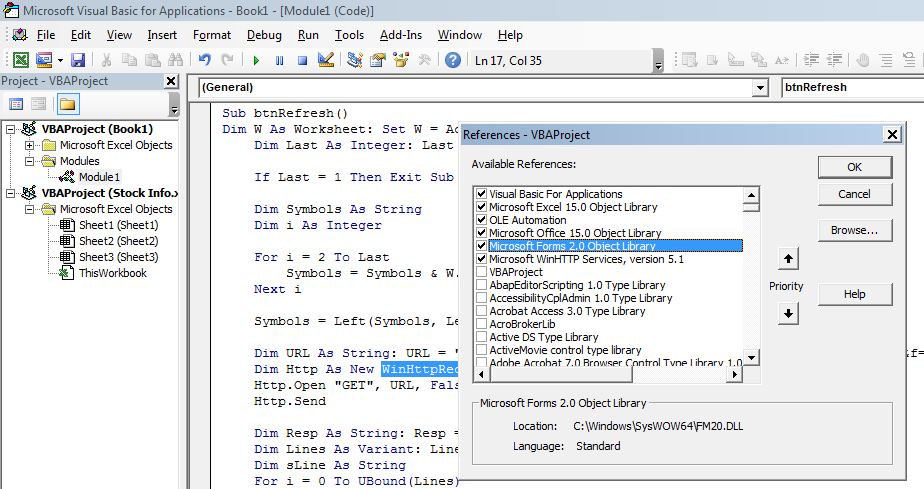The height and width of the screenshot is (489, 924).
Task: Click the Outdent icon on Edit toolbar
Action: [x=834, y=60]
